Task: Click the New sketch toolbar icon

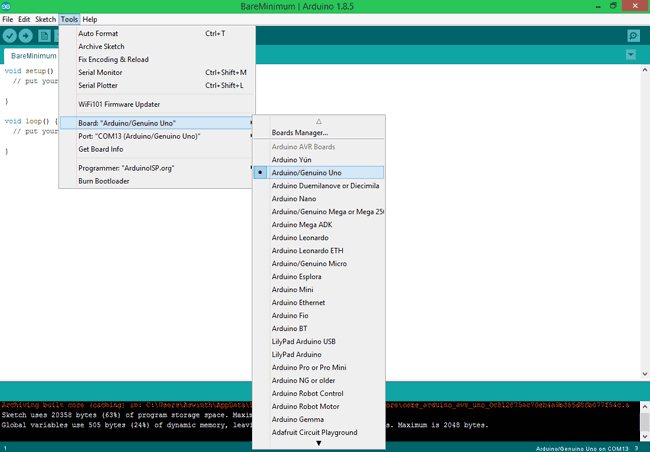Action: click(44, 36)
